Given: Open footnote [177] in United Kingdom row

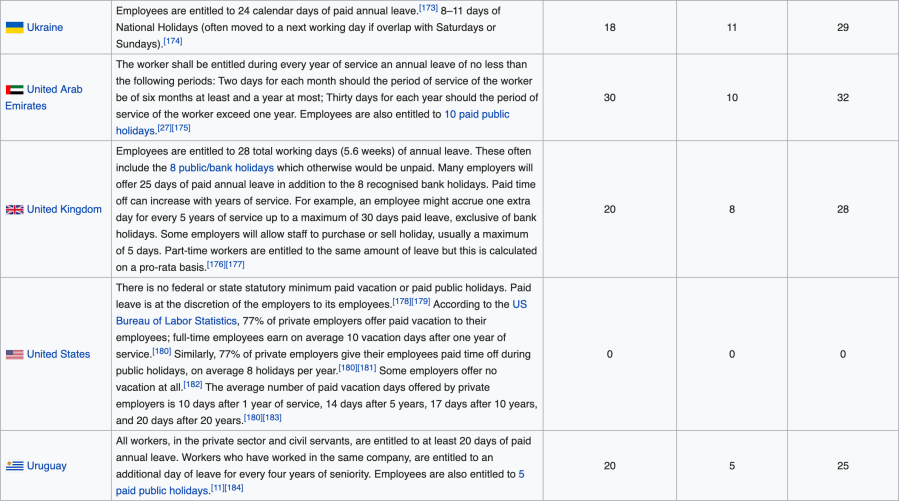Looking at the screenshot, I should coord(235,263).
